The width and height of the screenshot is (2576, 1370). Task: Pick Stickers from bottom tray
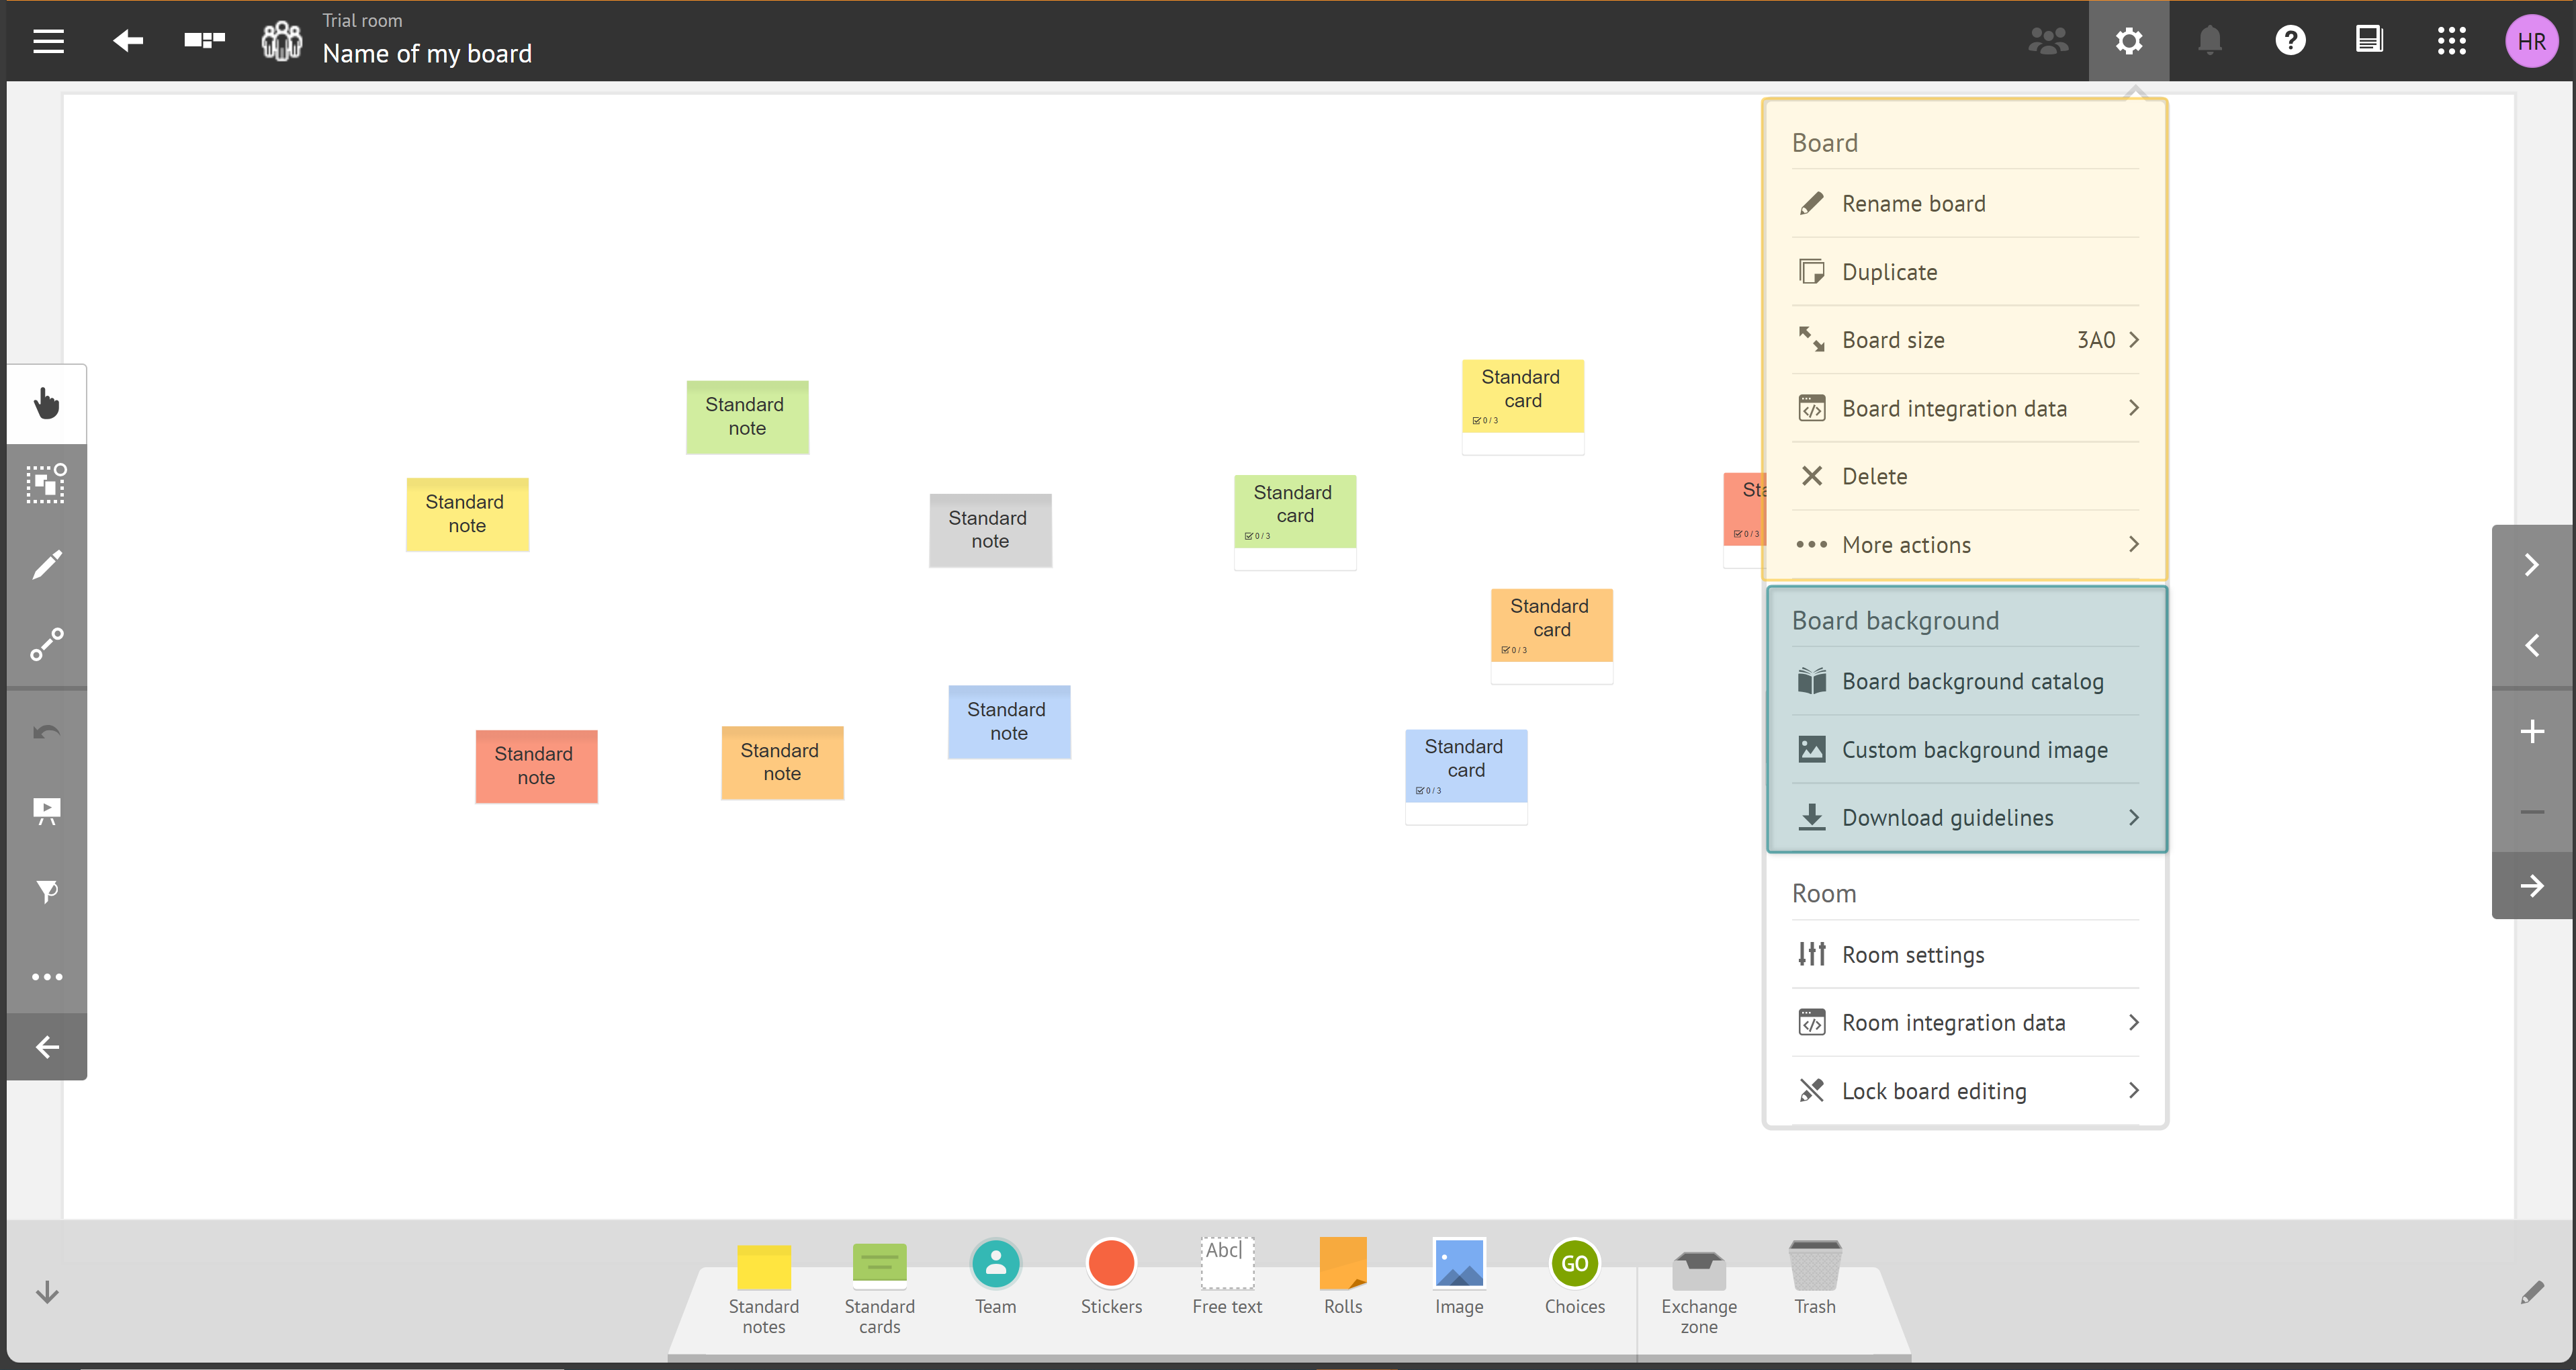point(1111,1278)
